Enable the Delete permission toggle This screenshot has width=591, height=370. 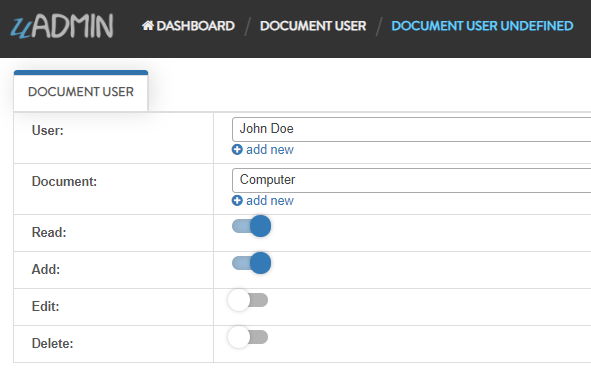248,337
